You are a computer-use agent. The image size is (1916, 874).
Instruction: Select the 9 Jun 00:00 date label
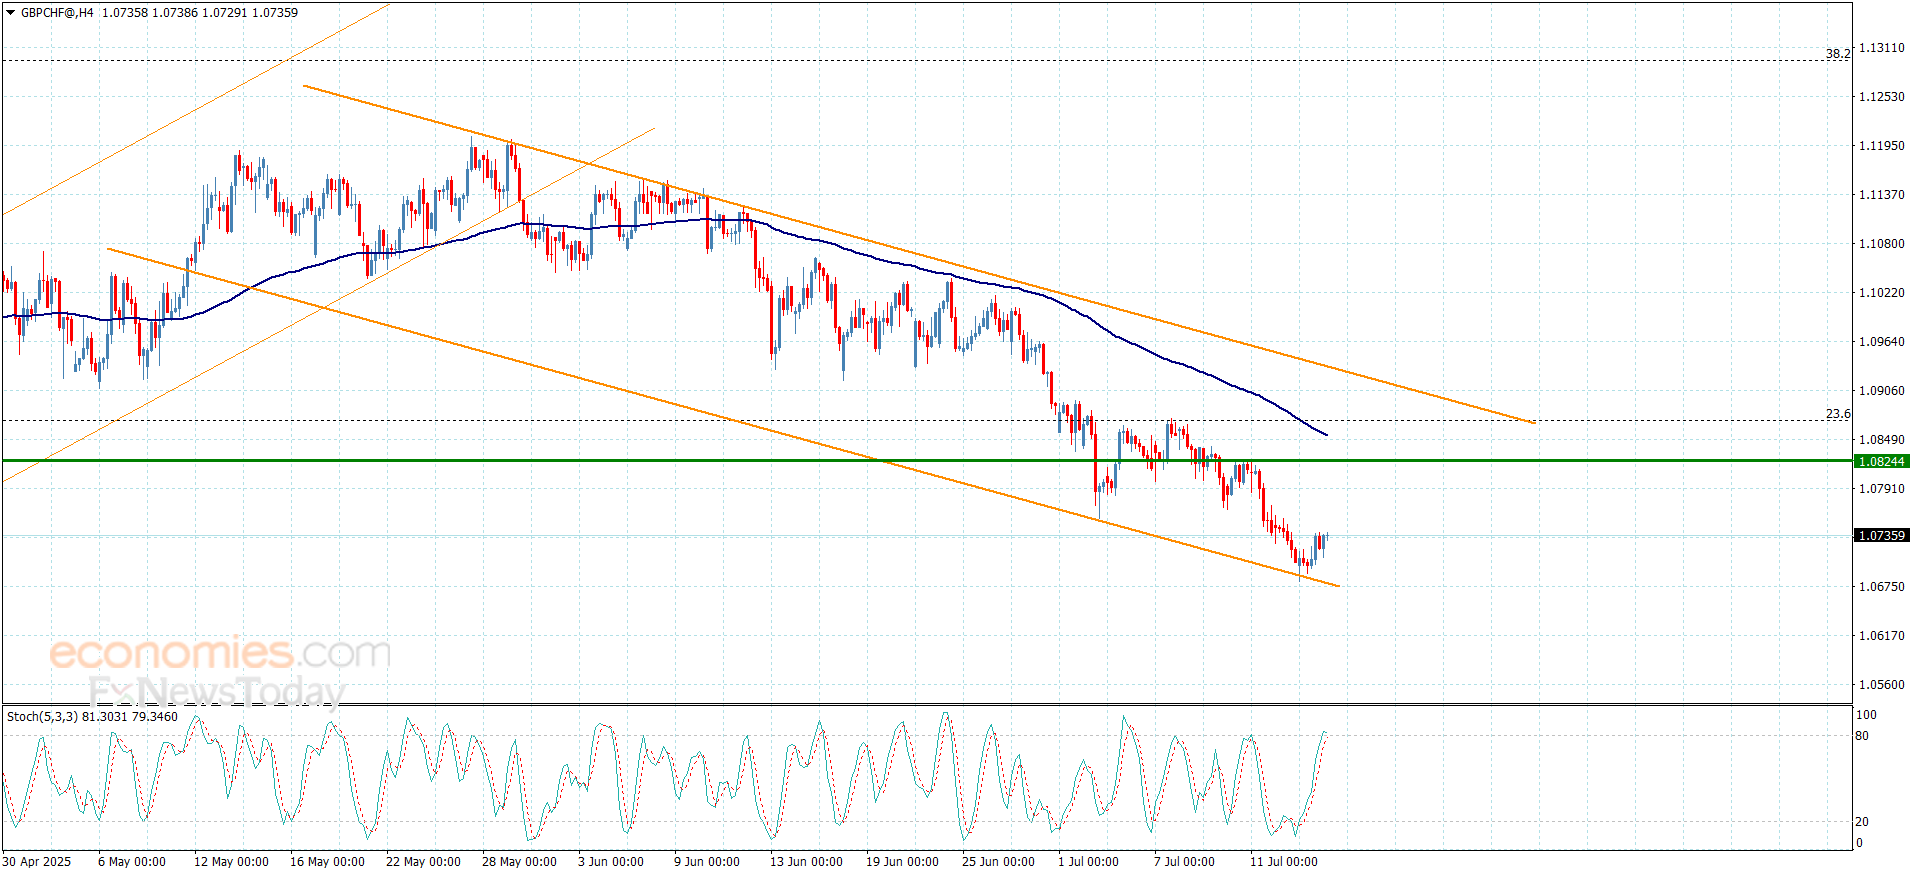click(x=707, y=861)
